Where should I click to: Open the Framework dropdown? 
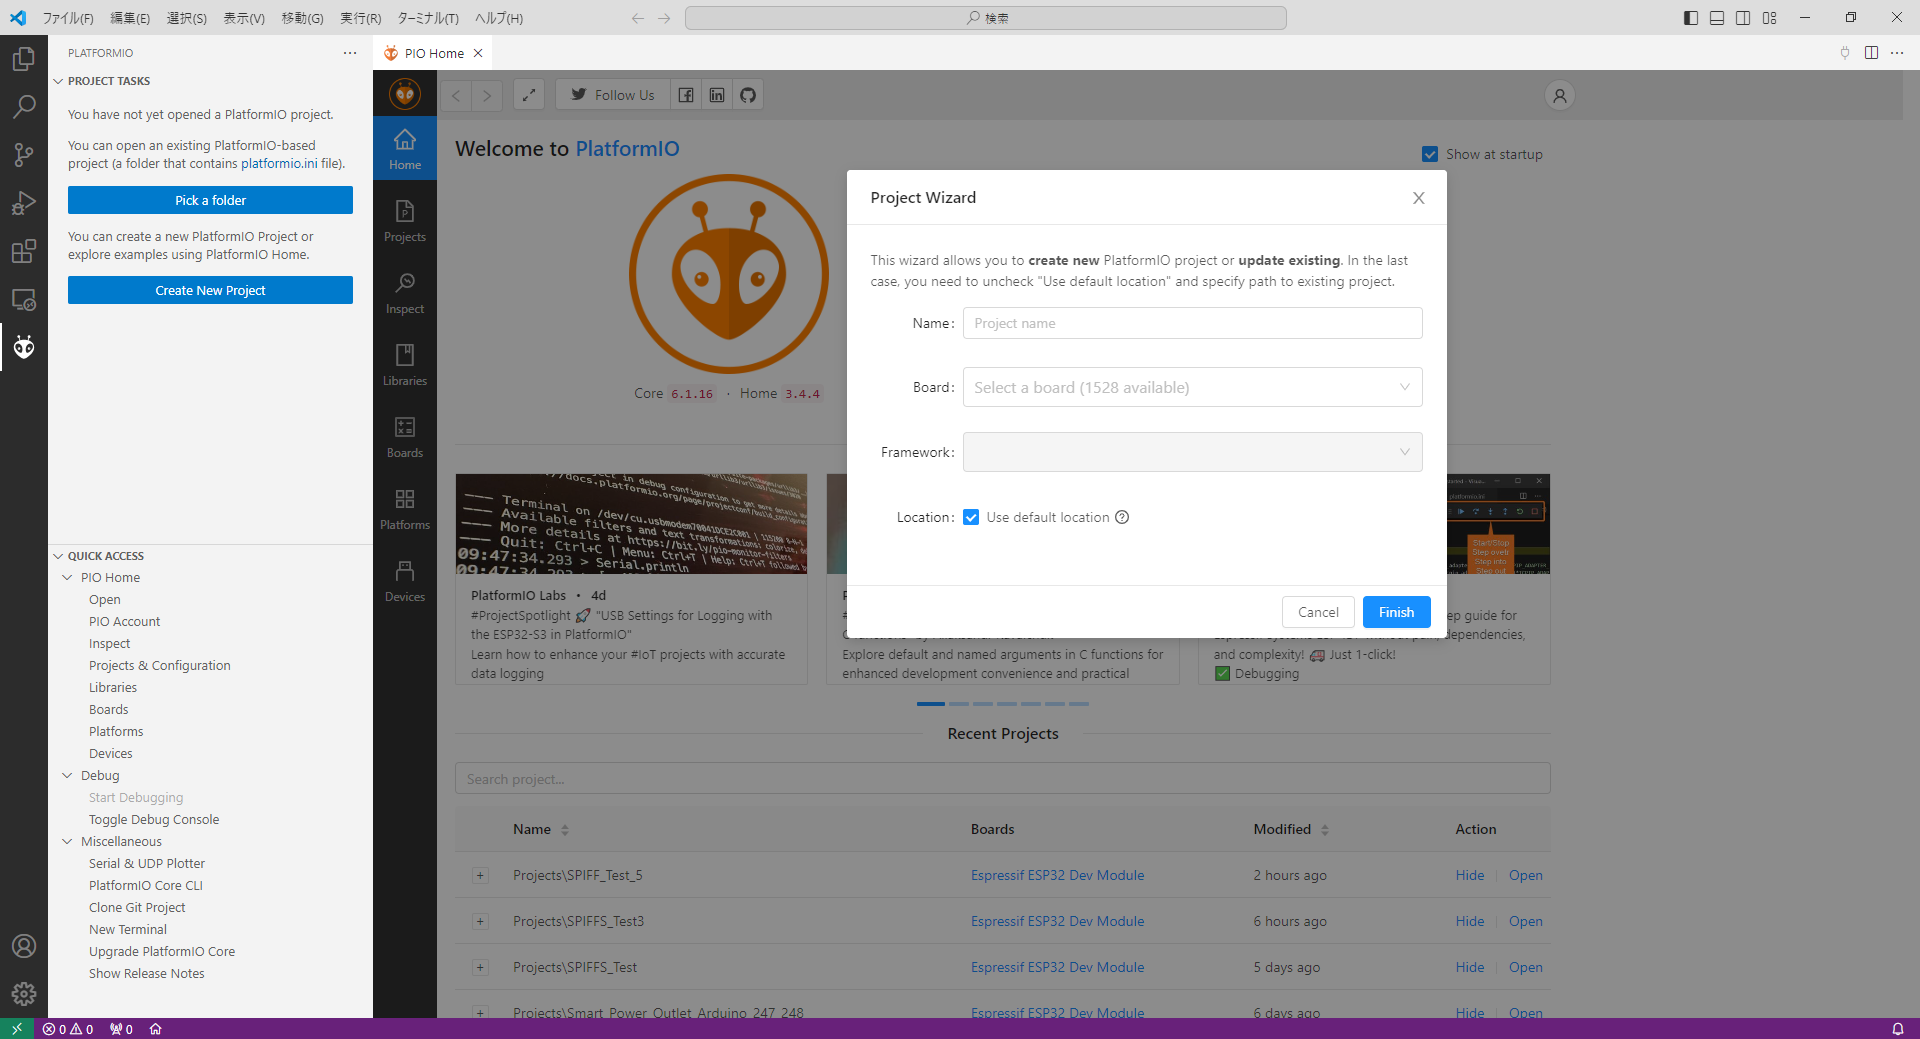pyautogui.click(x=1192, y=452)
